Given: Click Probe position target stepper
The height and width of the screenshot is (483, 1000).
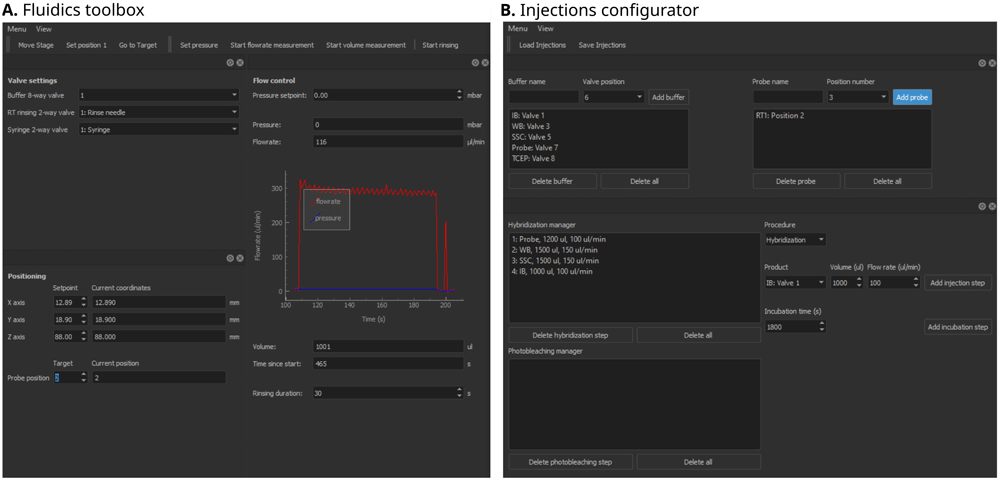Looking at the screenshot, I should (83, 378).
